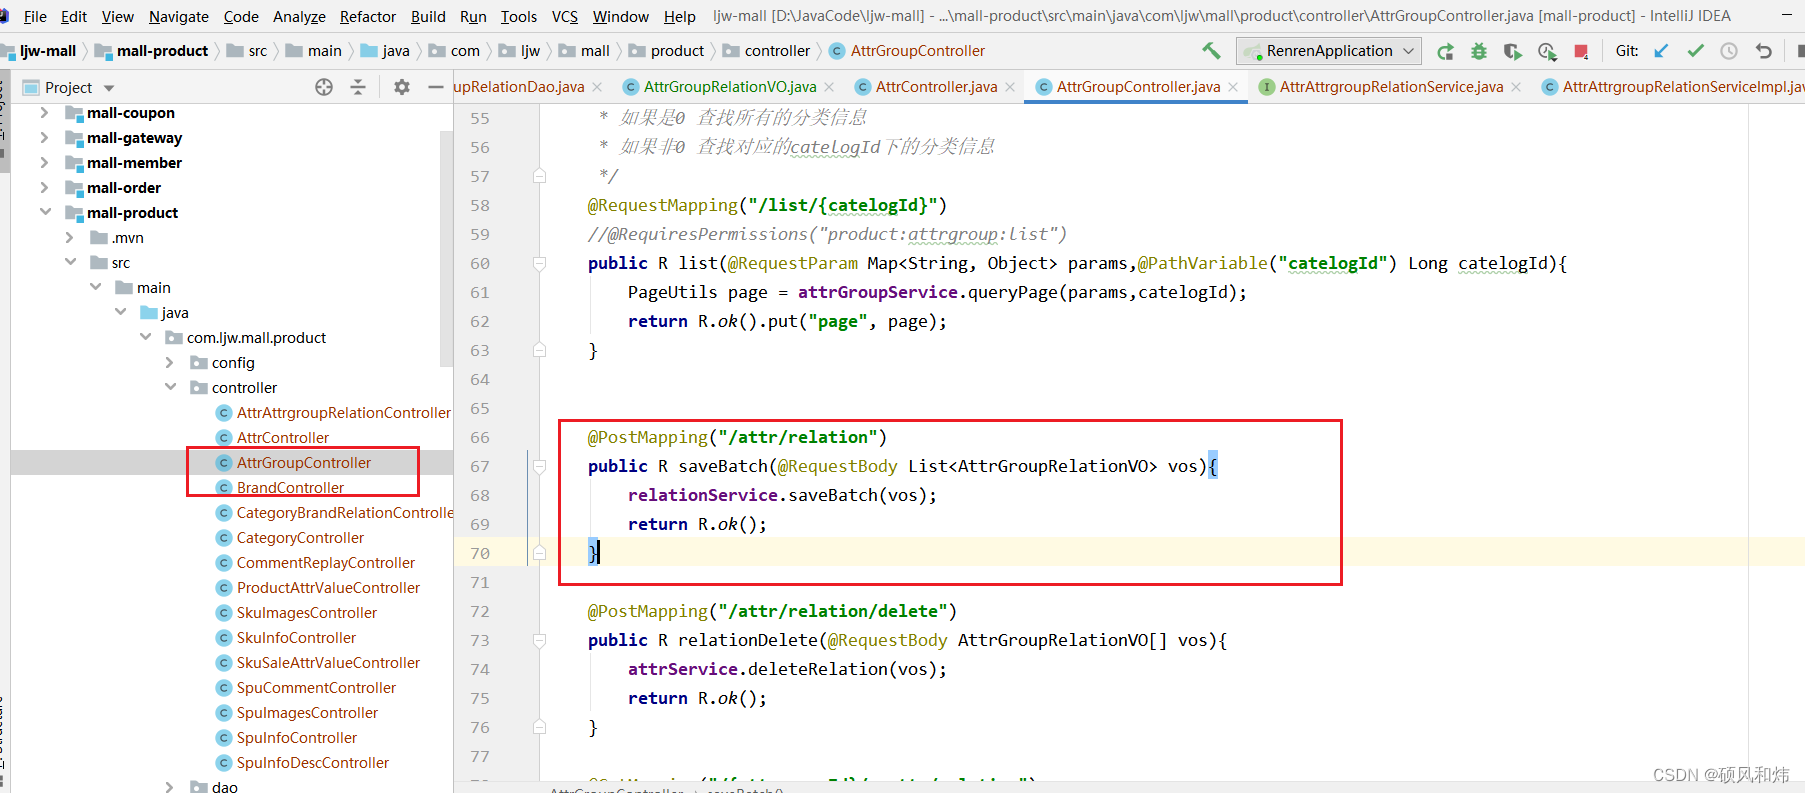The image size is (1805, 793).
Task: Expand the mall-order module
Action: coord(44,188)
